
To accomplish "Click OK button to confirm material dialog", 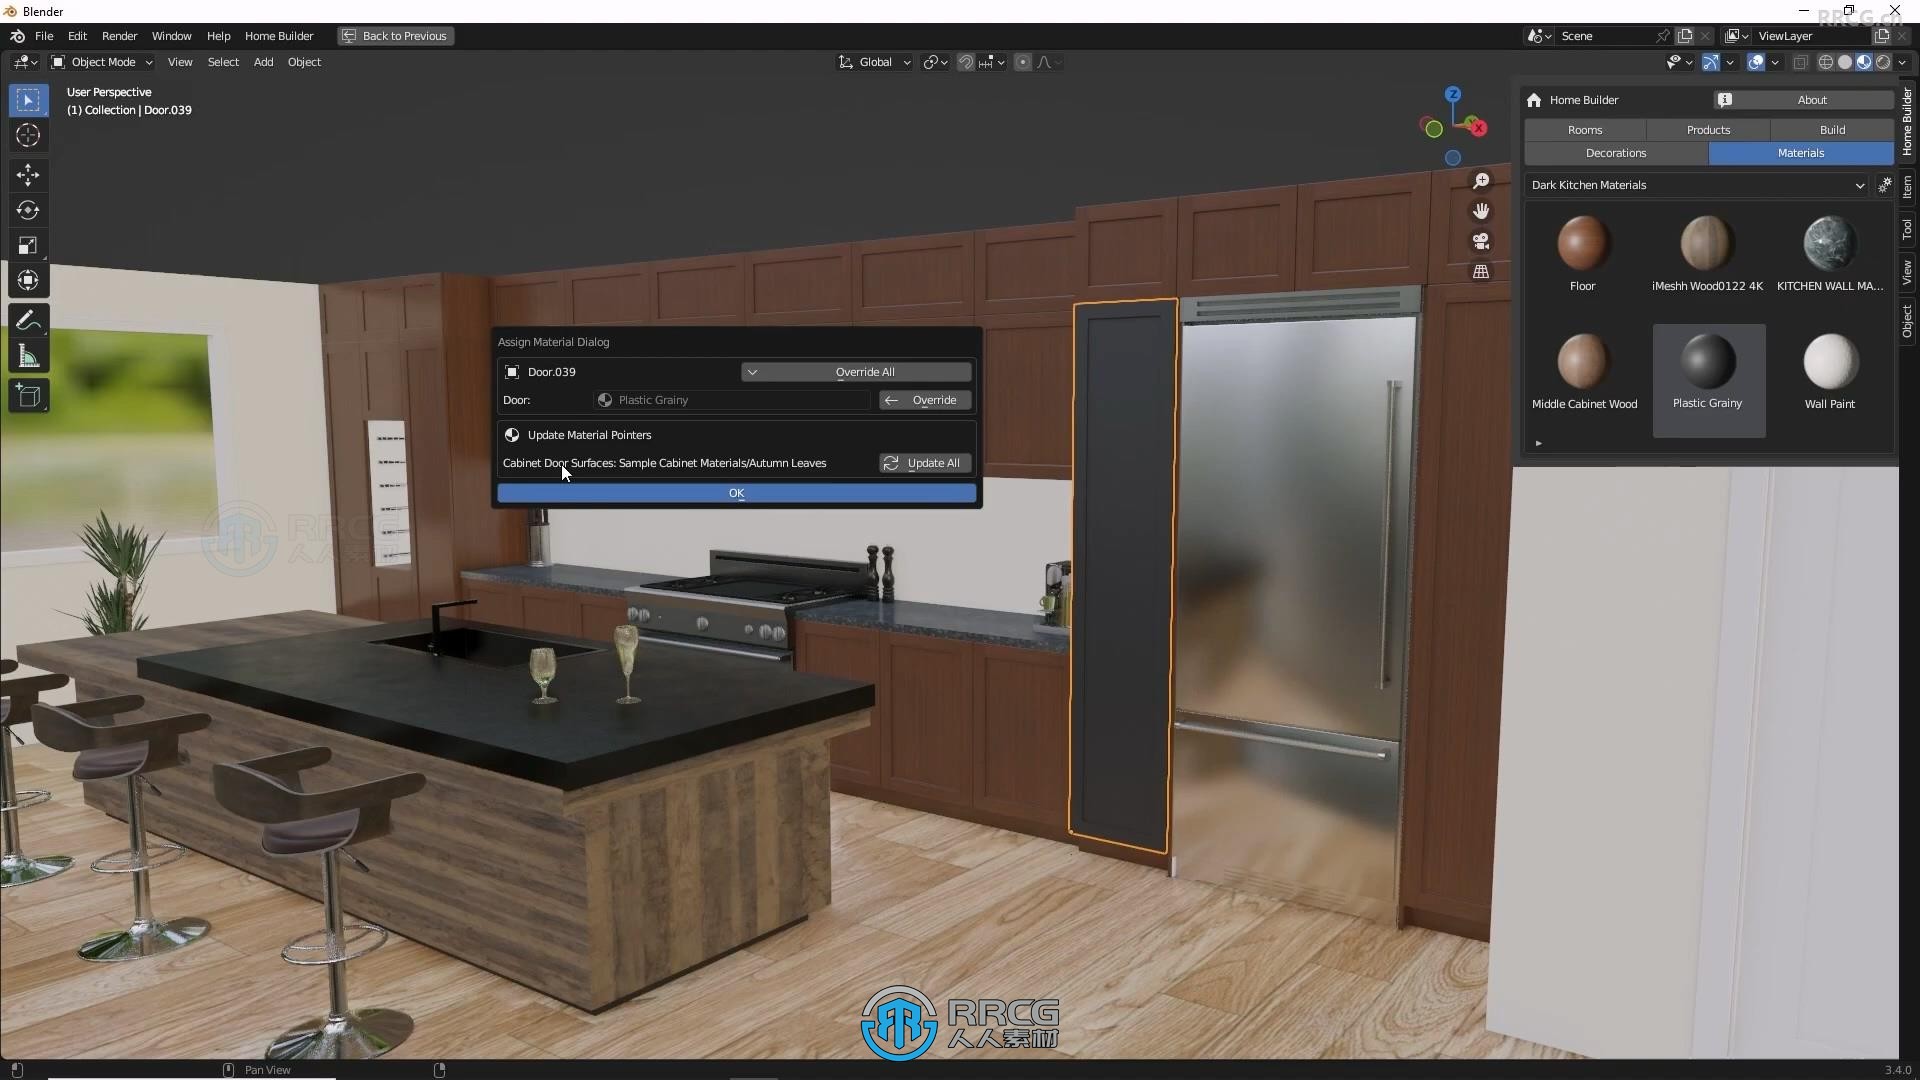I will [x=736, y=492].
